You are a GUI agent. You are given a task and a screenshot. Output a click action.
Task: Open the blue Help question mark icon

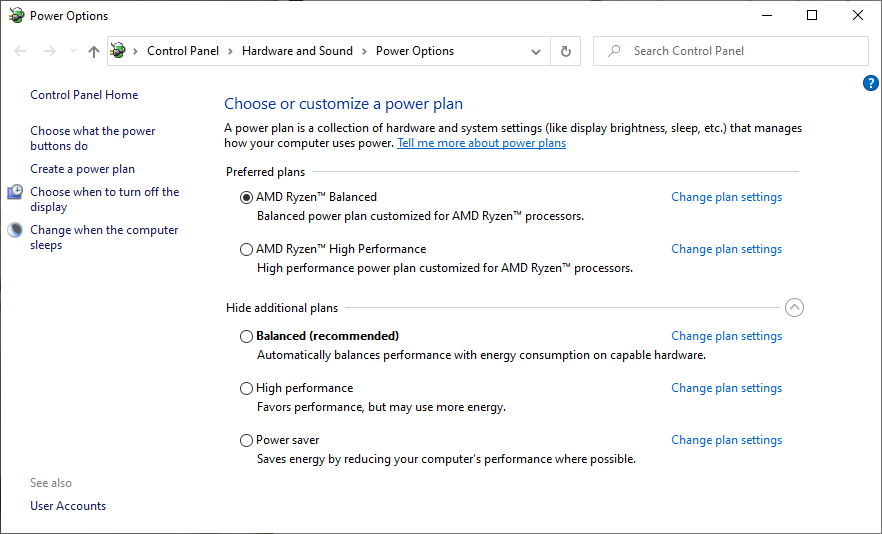click(870, 83)
